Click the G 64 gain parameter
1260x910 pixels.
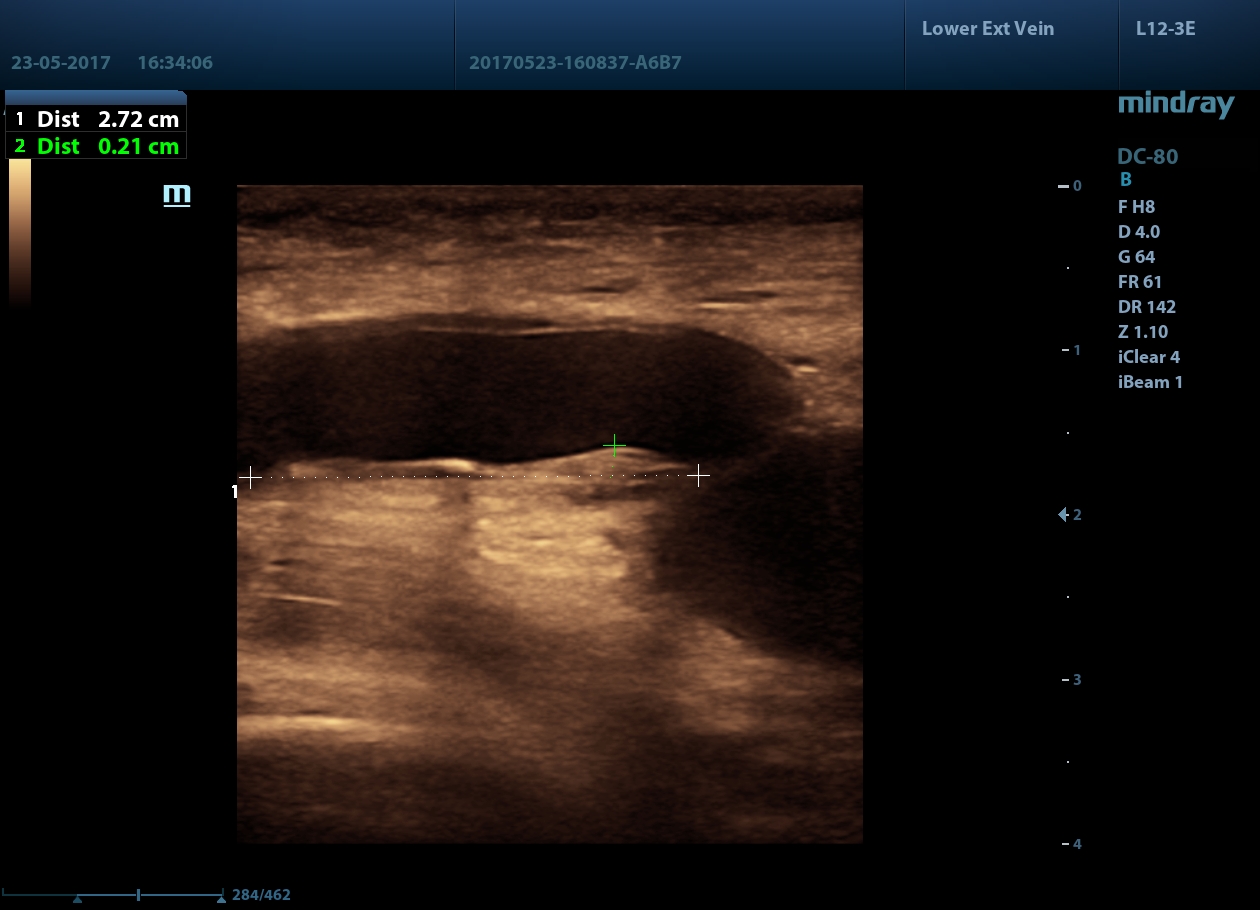coord(1138,257)
